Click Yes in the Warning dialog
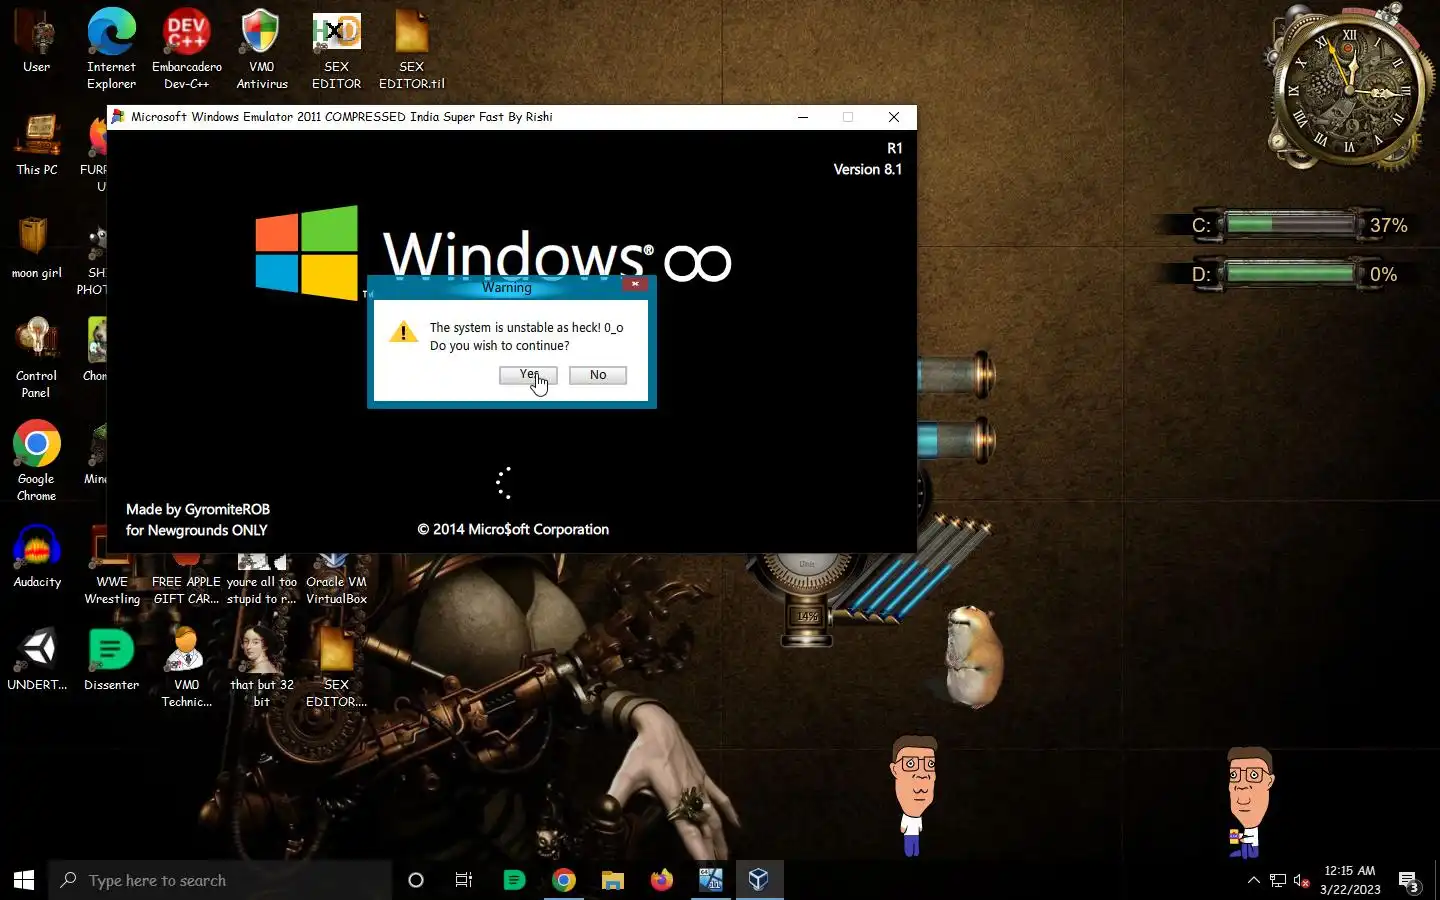Viewport: 1440px width, 900px height. (528, 375)
